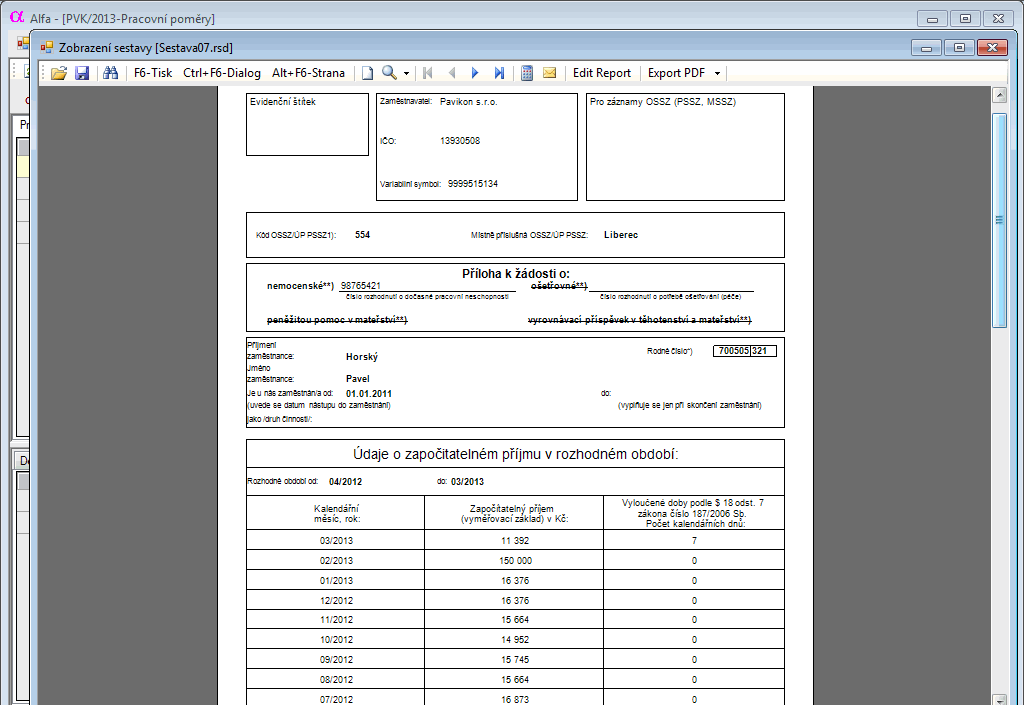Open search with the binoculars icon
1024x705 pixels.
tap(110, 73)
